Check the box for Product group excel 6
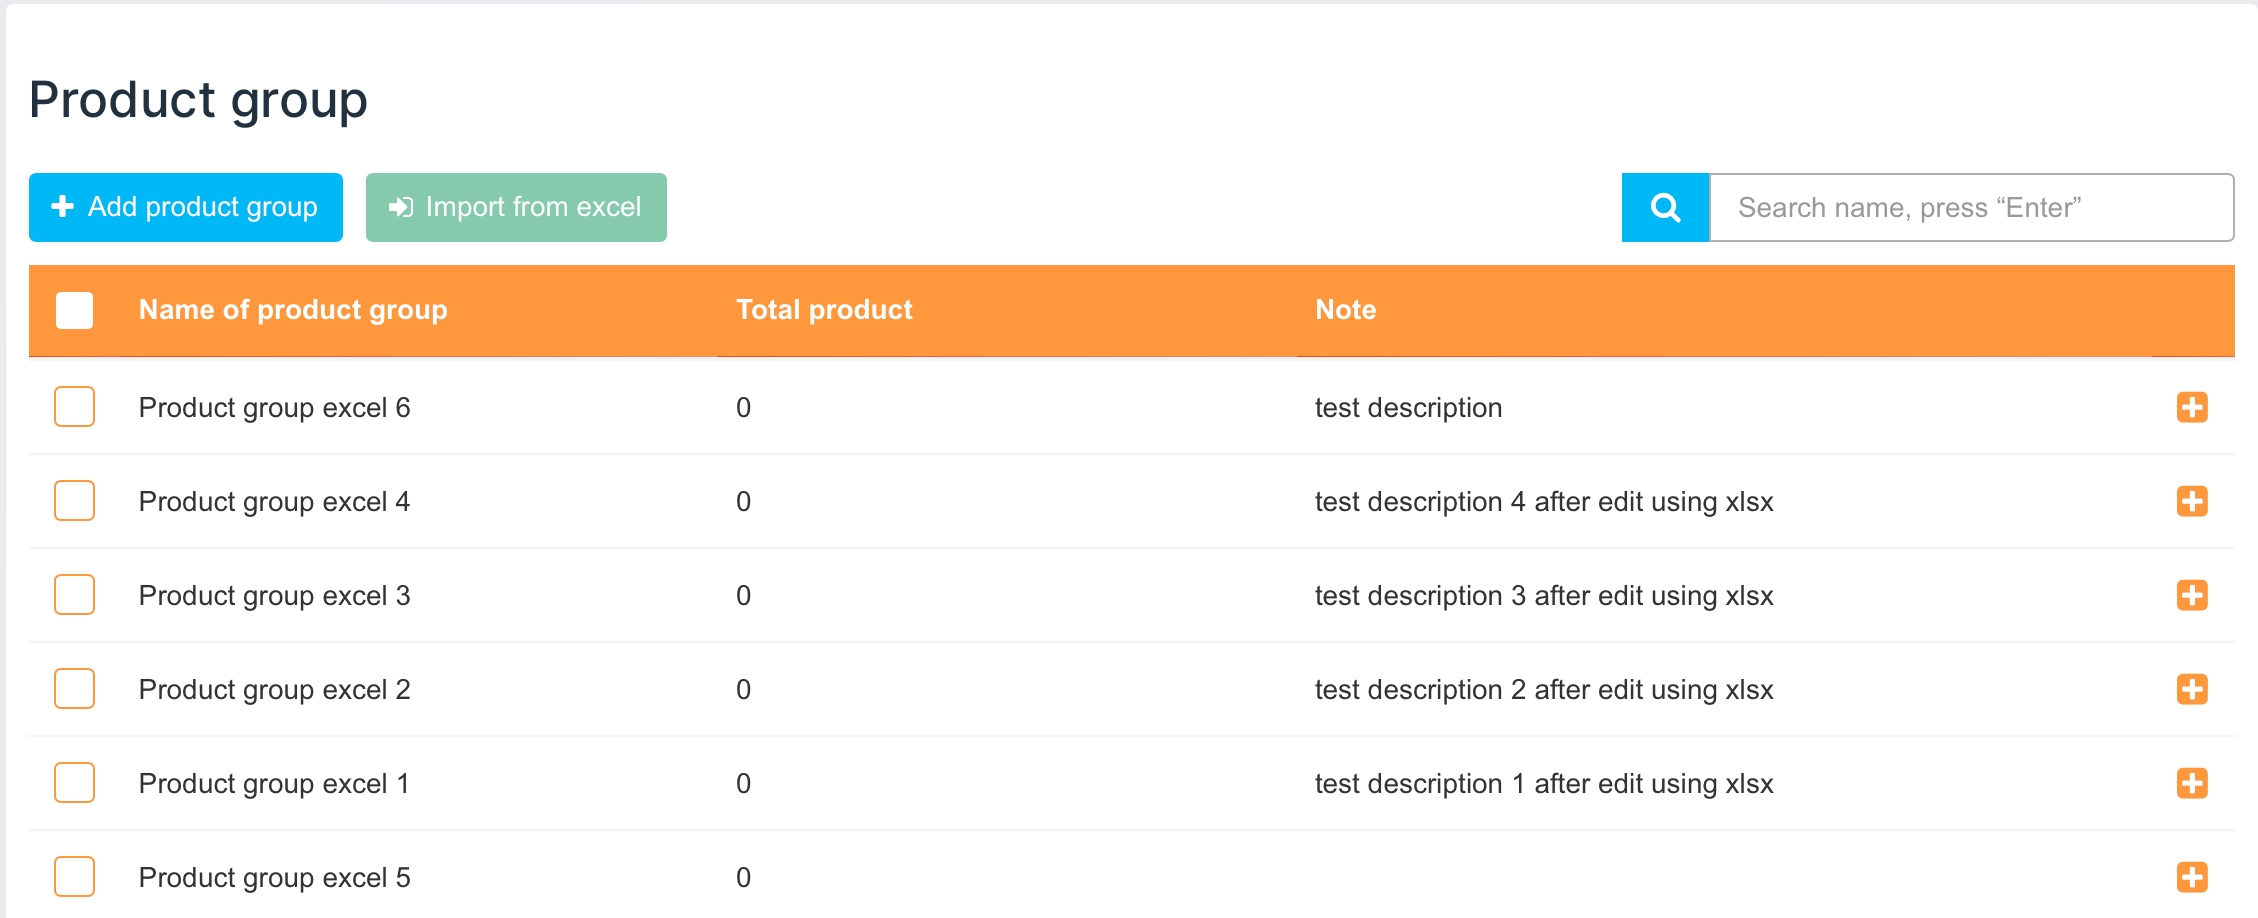The width and height of the screenshot is (2258, 918). click(75, 408)
